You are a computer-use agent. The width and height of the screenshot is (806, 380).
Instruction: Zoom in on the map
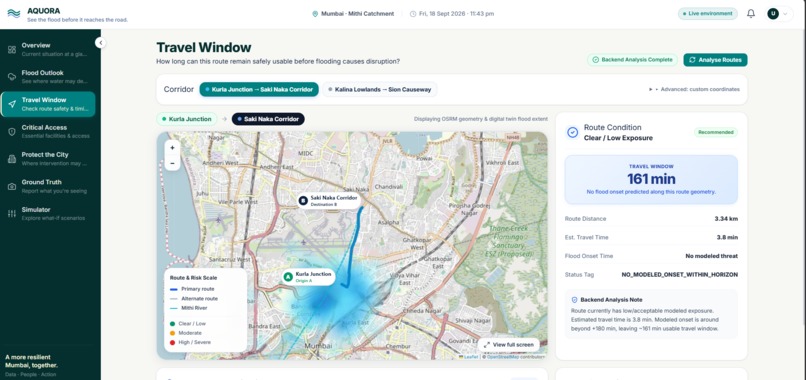tap(172, 148)
